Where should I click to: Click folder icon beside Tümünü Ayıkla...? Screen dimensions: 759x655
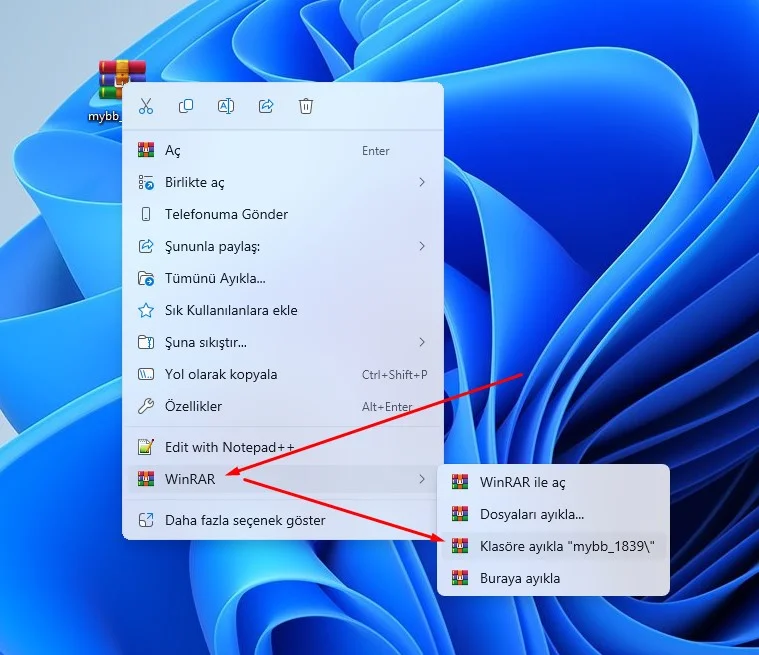146,278
